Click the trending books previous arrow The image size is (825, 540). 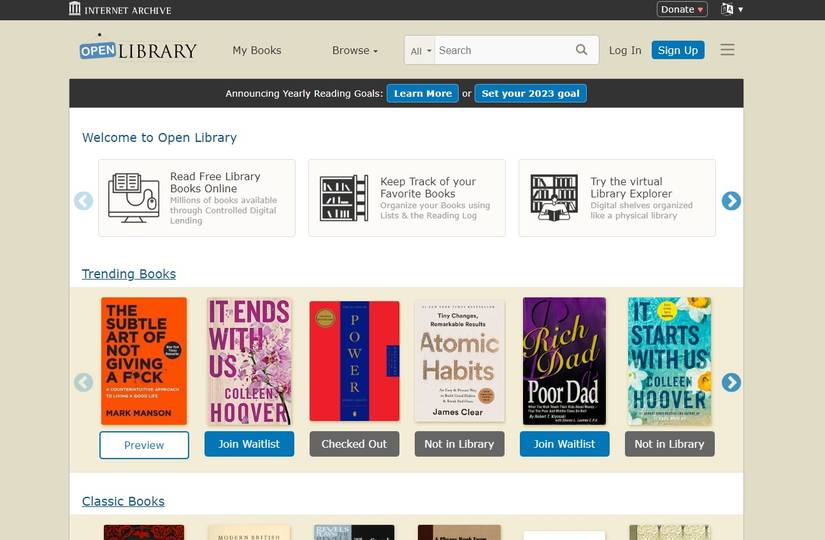[84, 382]
